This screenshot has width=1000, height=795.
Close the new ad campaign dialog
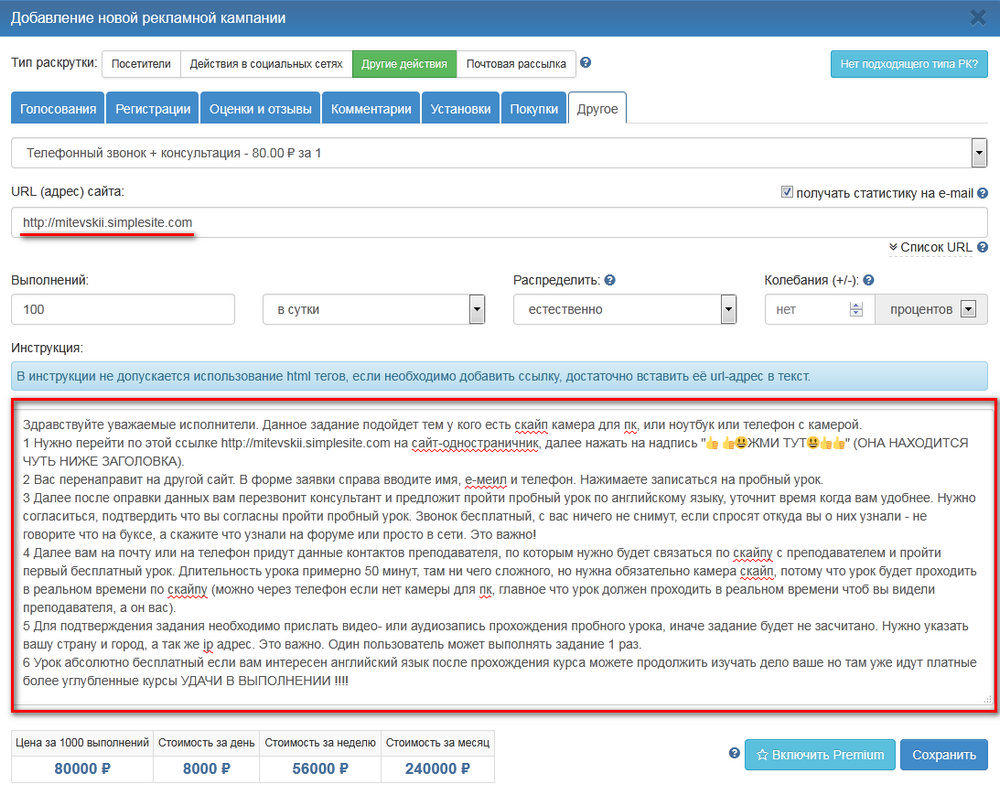coord(978,17)
